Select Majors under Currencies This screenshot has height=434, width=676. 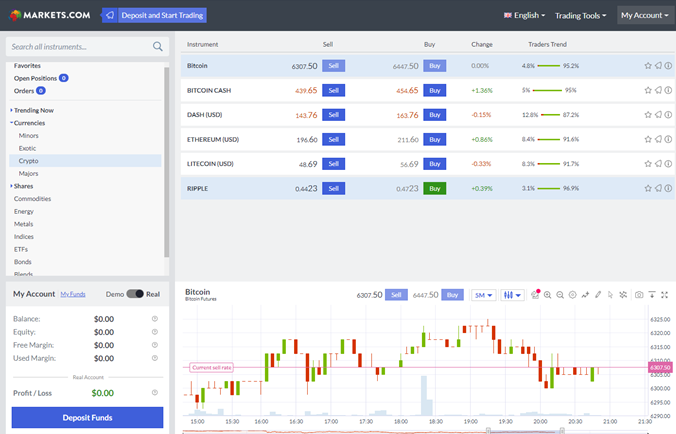coord(28,173)
